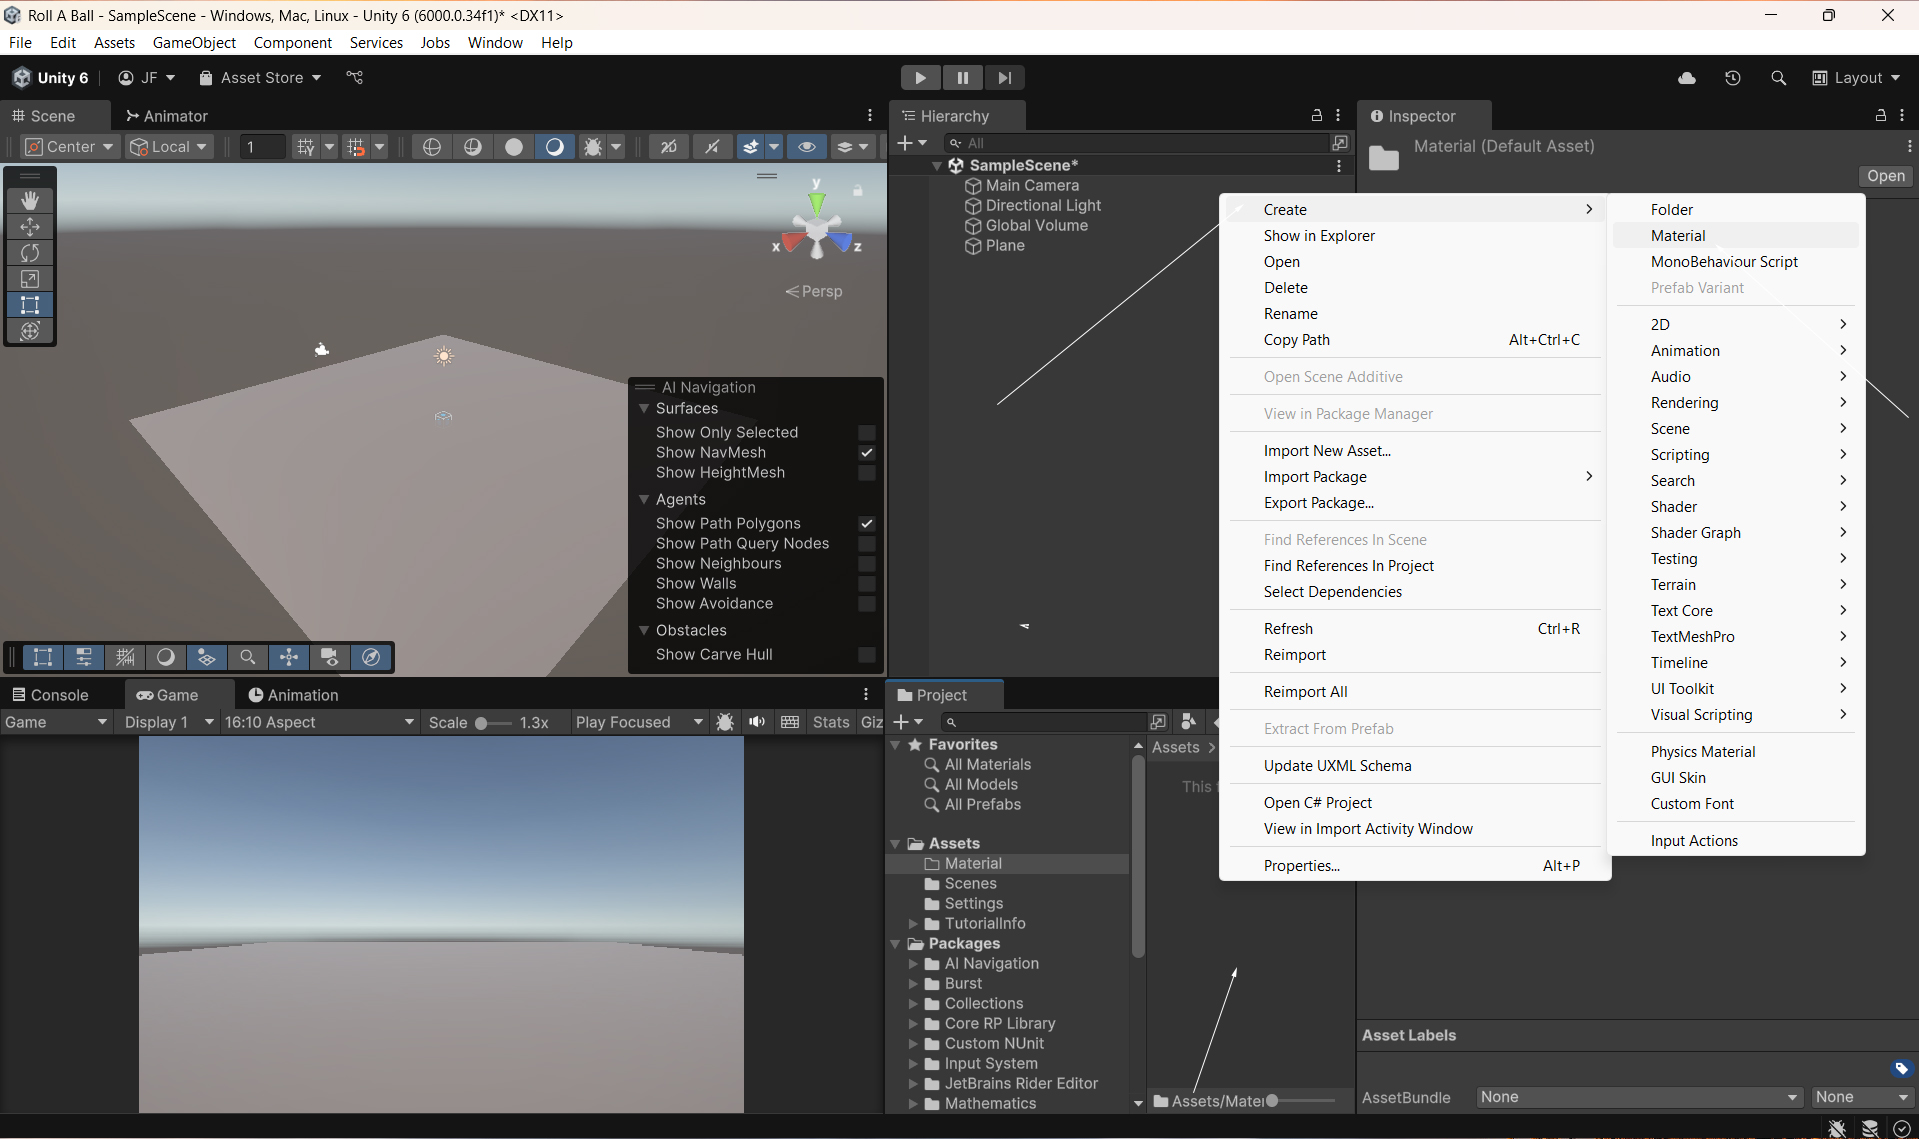Image resolution: width=1919 pixels, height=1139 pixels.
Task: Enable the Show Only Selected checkbox
Action: click(x=867, y=433)
